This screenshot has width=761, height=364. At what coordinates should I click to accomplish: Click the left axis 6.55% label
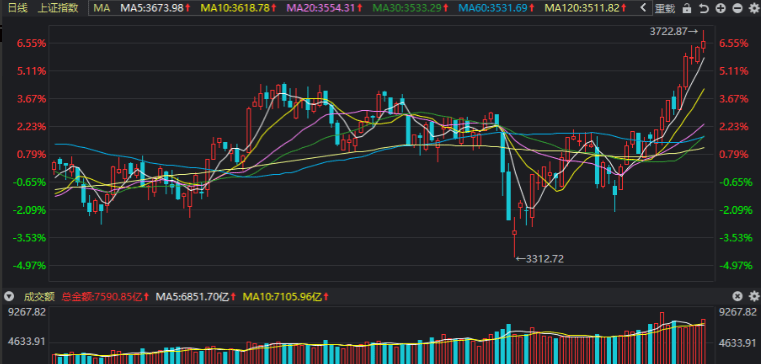click(32, 43)
